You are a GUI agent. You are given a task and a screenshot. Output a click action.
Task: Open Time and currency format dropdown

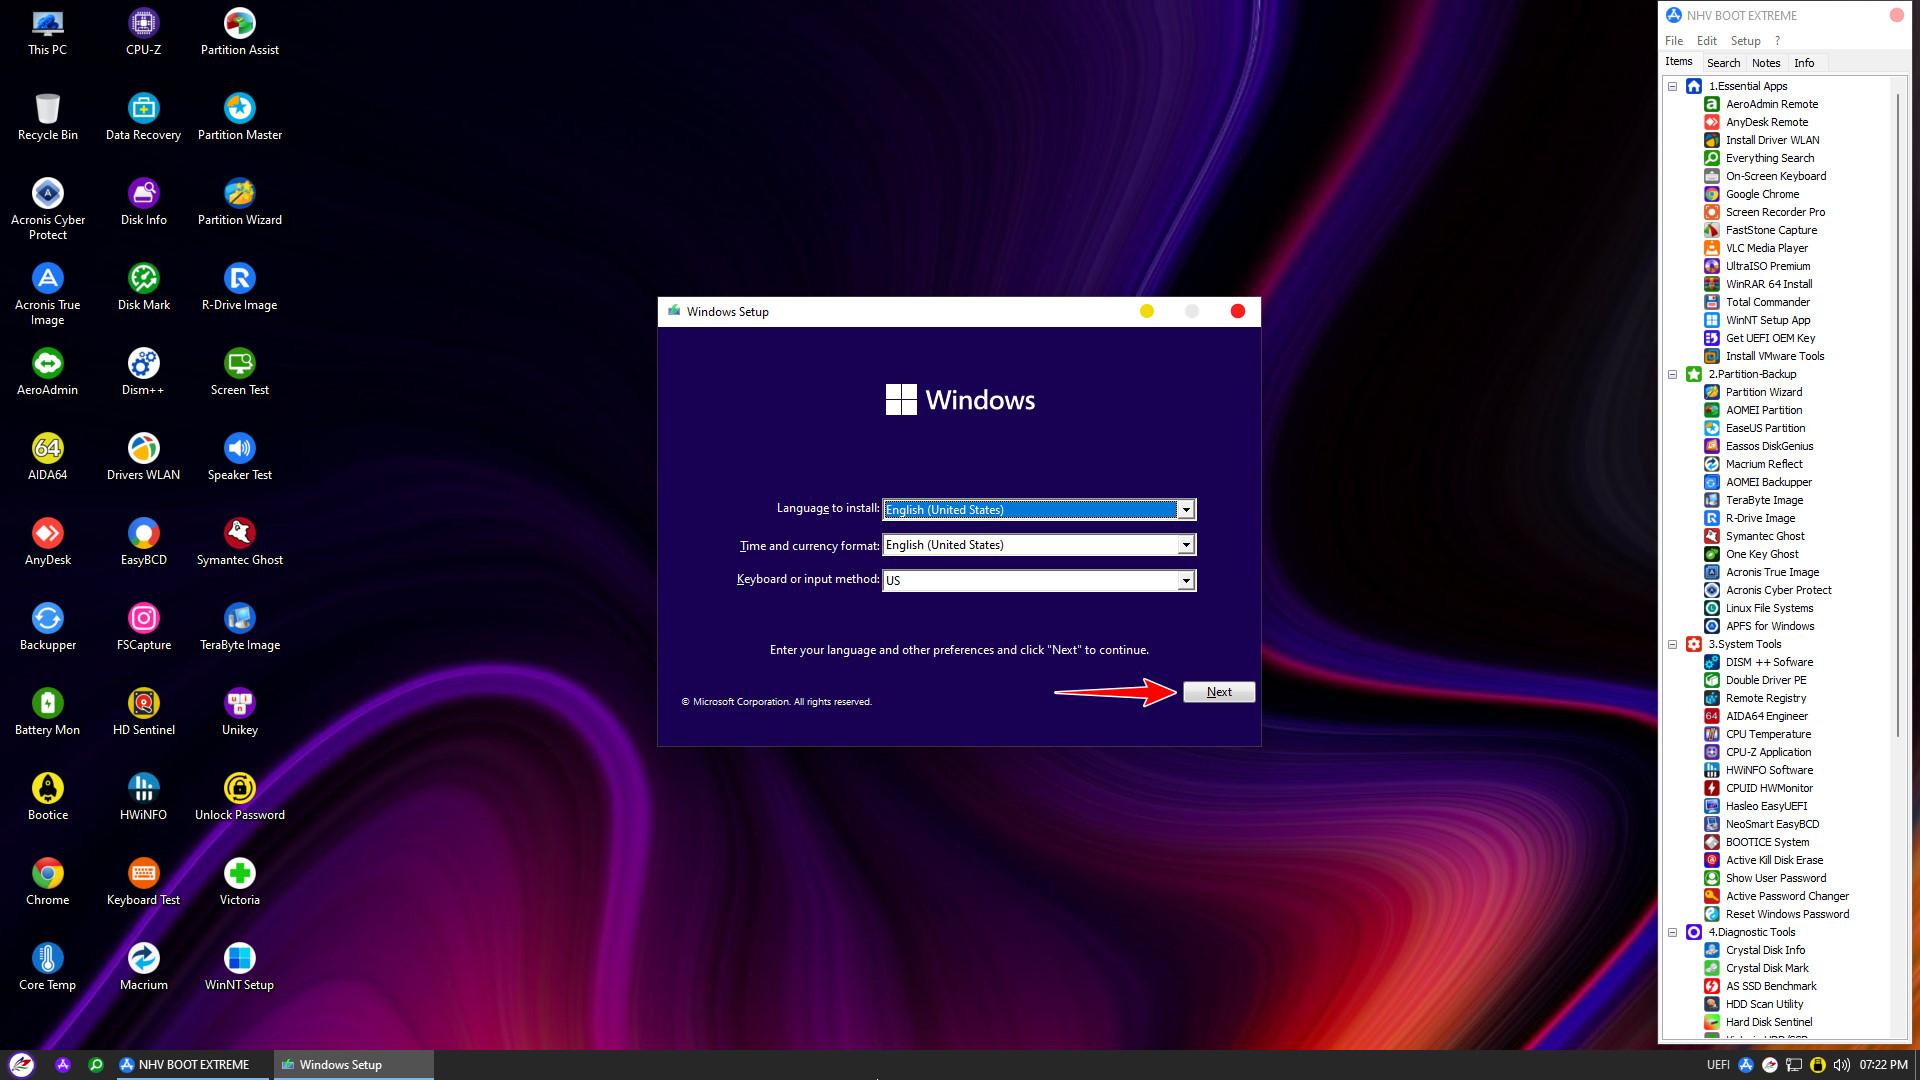pos(1186,545)
